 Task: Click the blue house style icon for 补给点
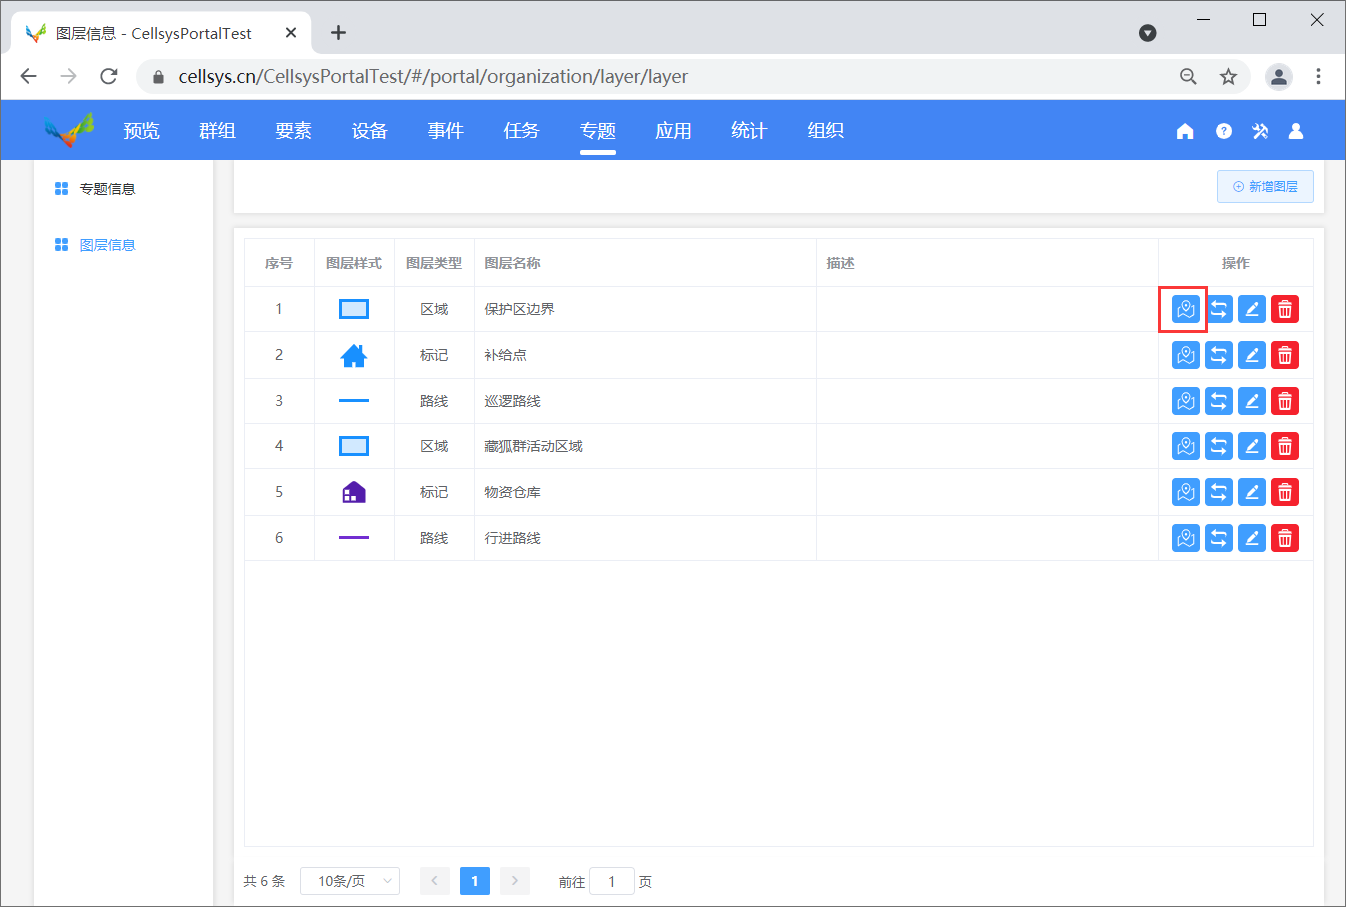click(x=354, y=355)
